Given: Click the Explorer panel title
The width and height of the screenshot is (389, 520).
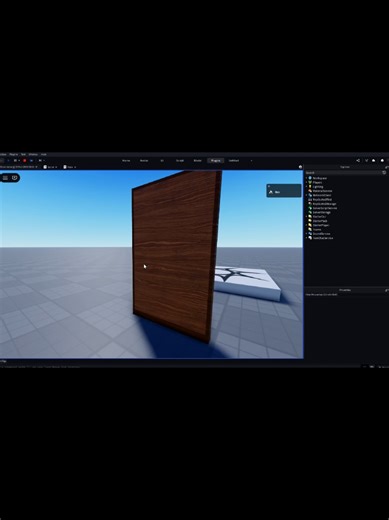Looking at the screenshot, I should pyautogui.click(x=345, y=167).
